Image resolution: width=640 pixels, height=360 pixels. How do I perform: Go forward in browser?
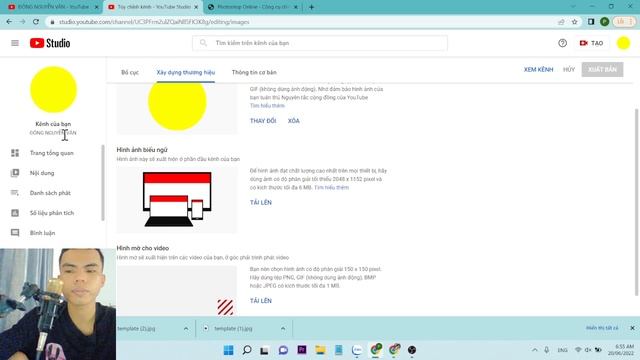(x=22, y=22)
